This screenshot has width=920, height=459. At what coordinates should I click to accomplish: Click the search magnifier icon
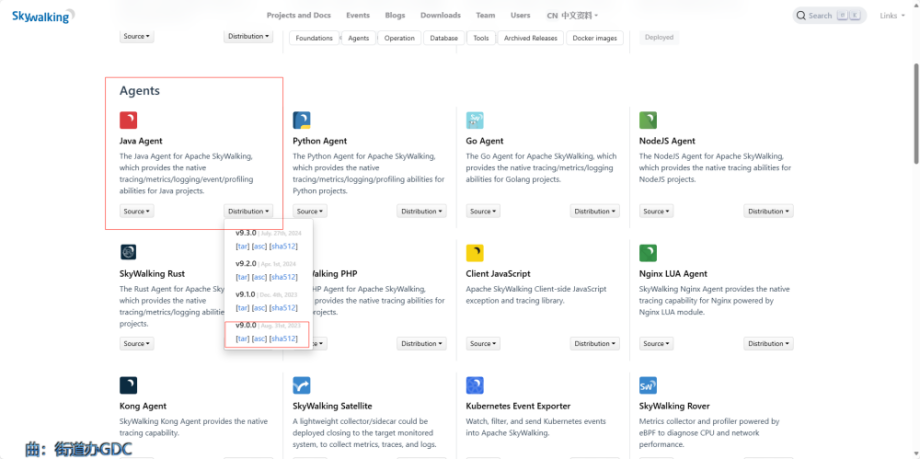point(801,16)
